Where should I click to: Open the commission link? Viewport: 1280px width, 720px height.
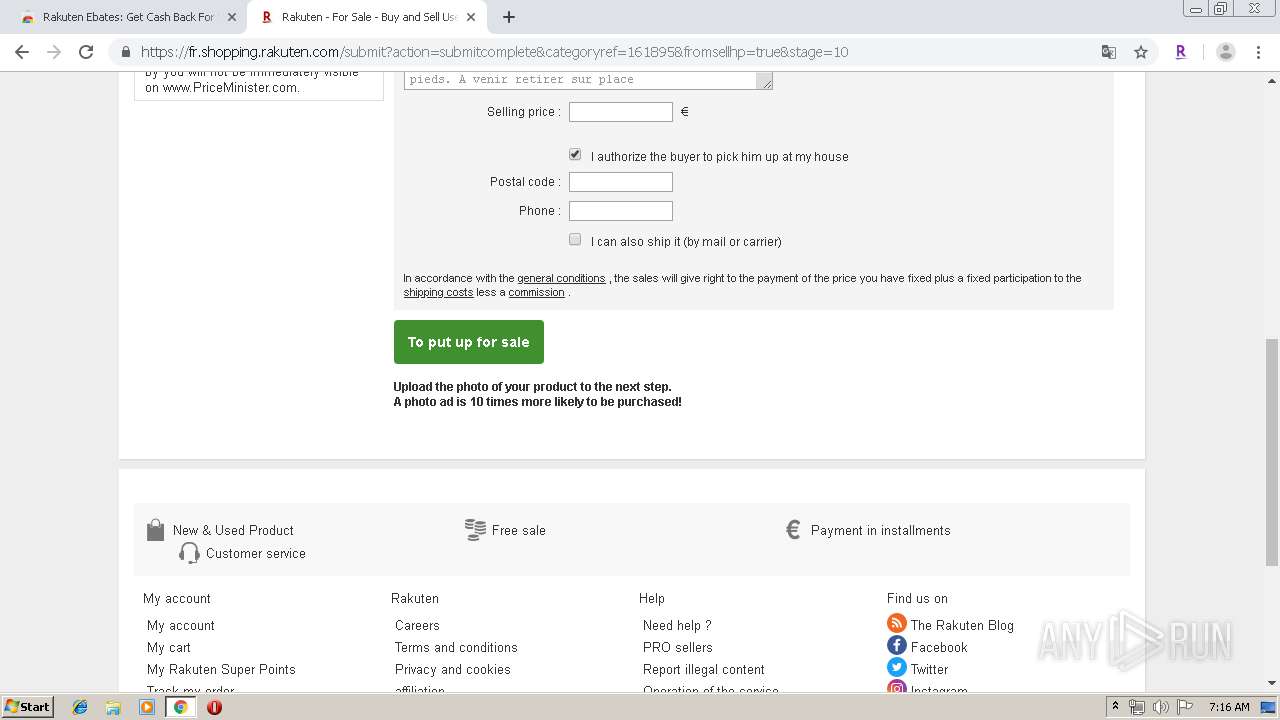(x=536, y=292)
